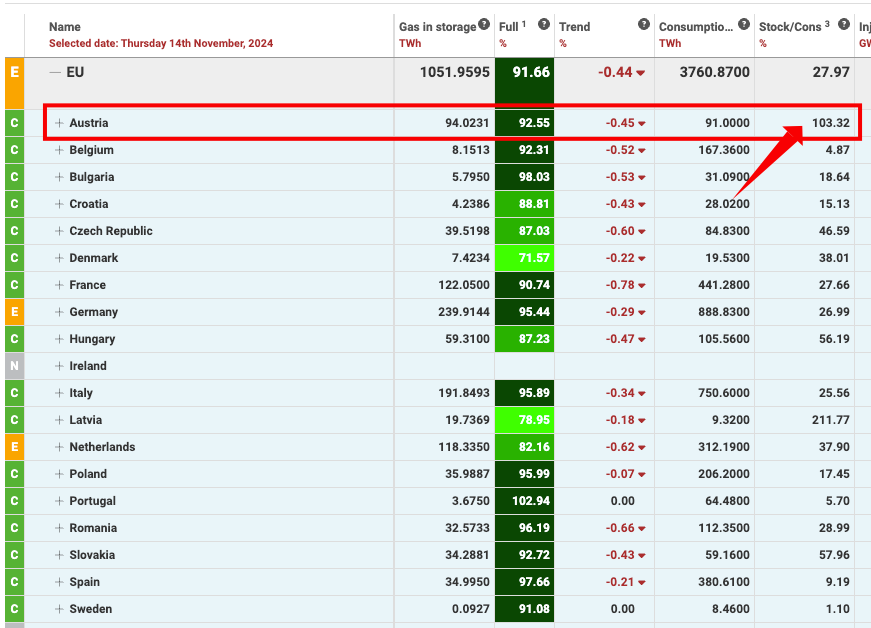Click the grey N badge beside Ireland
This screenshot has height=628, width=871.
[x=14, y=366]
